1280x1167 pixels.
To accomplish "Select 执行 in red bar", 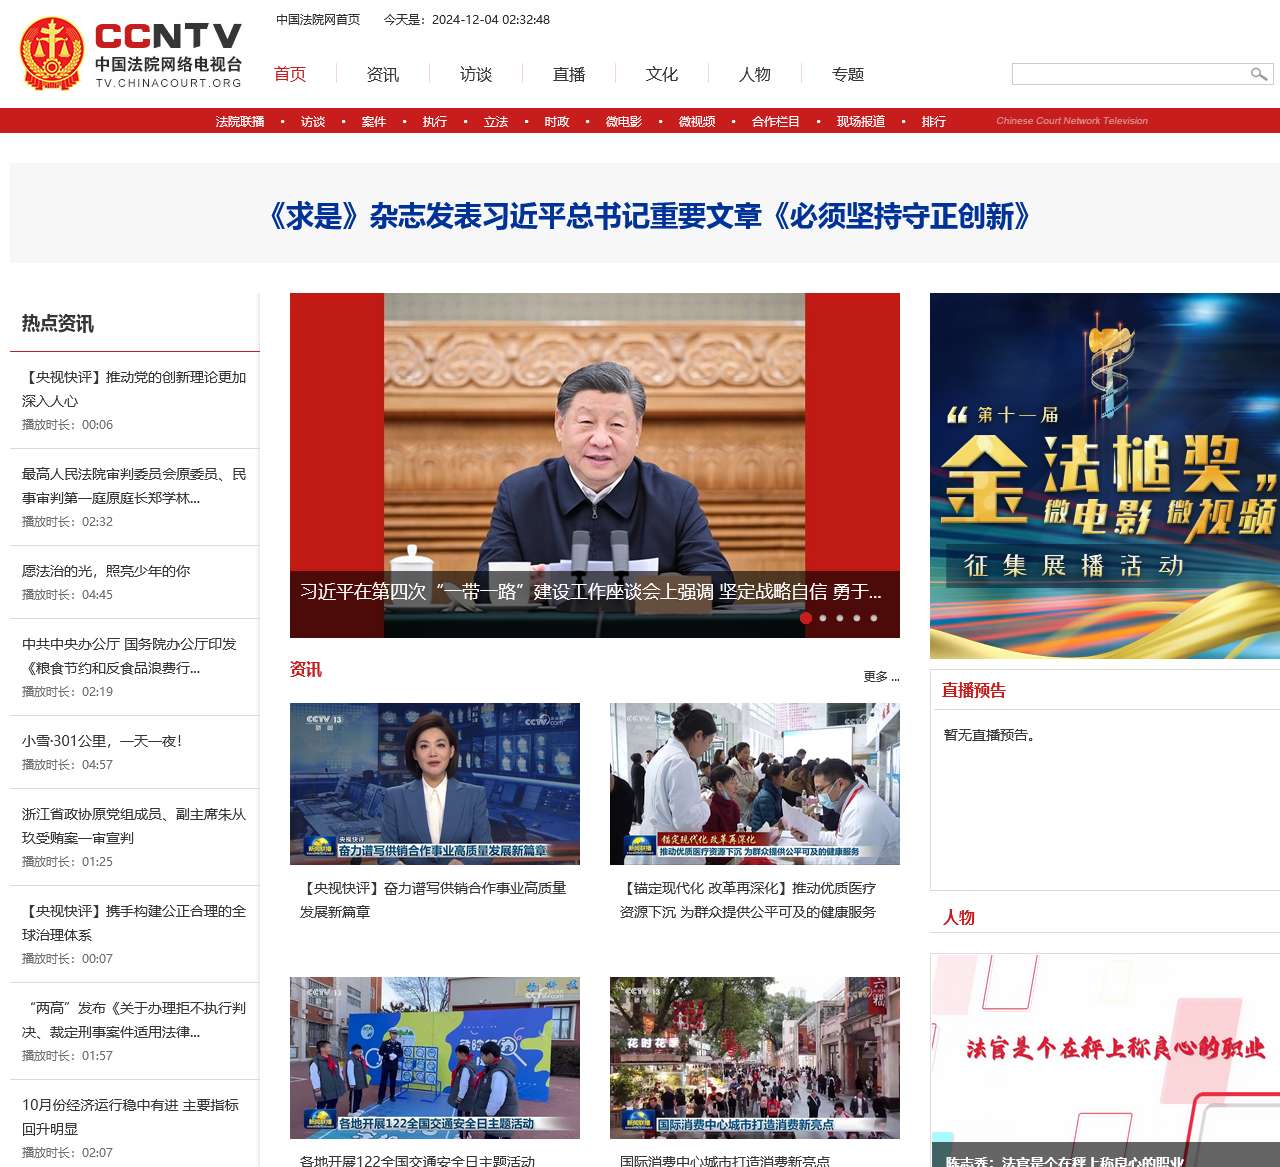I will 435,121.
